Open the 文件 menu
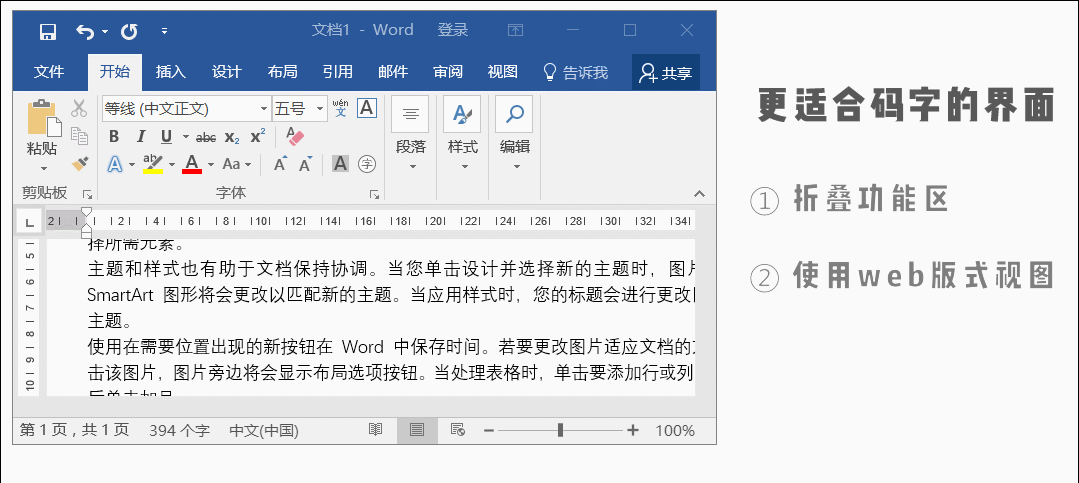This screenshot has height=483, width=1079. coord(49,72)
